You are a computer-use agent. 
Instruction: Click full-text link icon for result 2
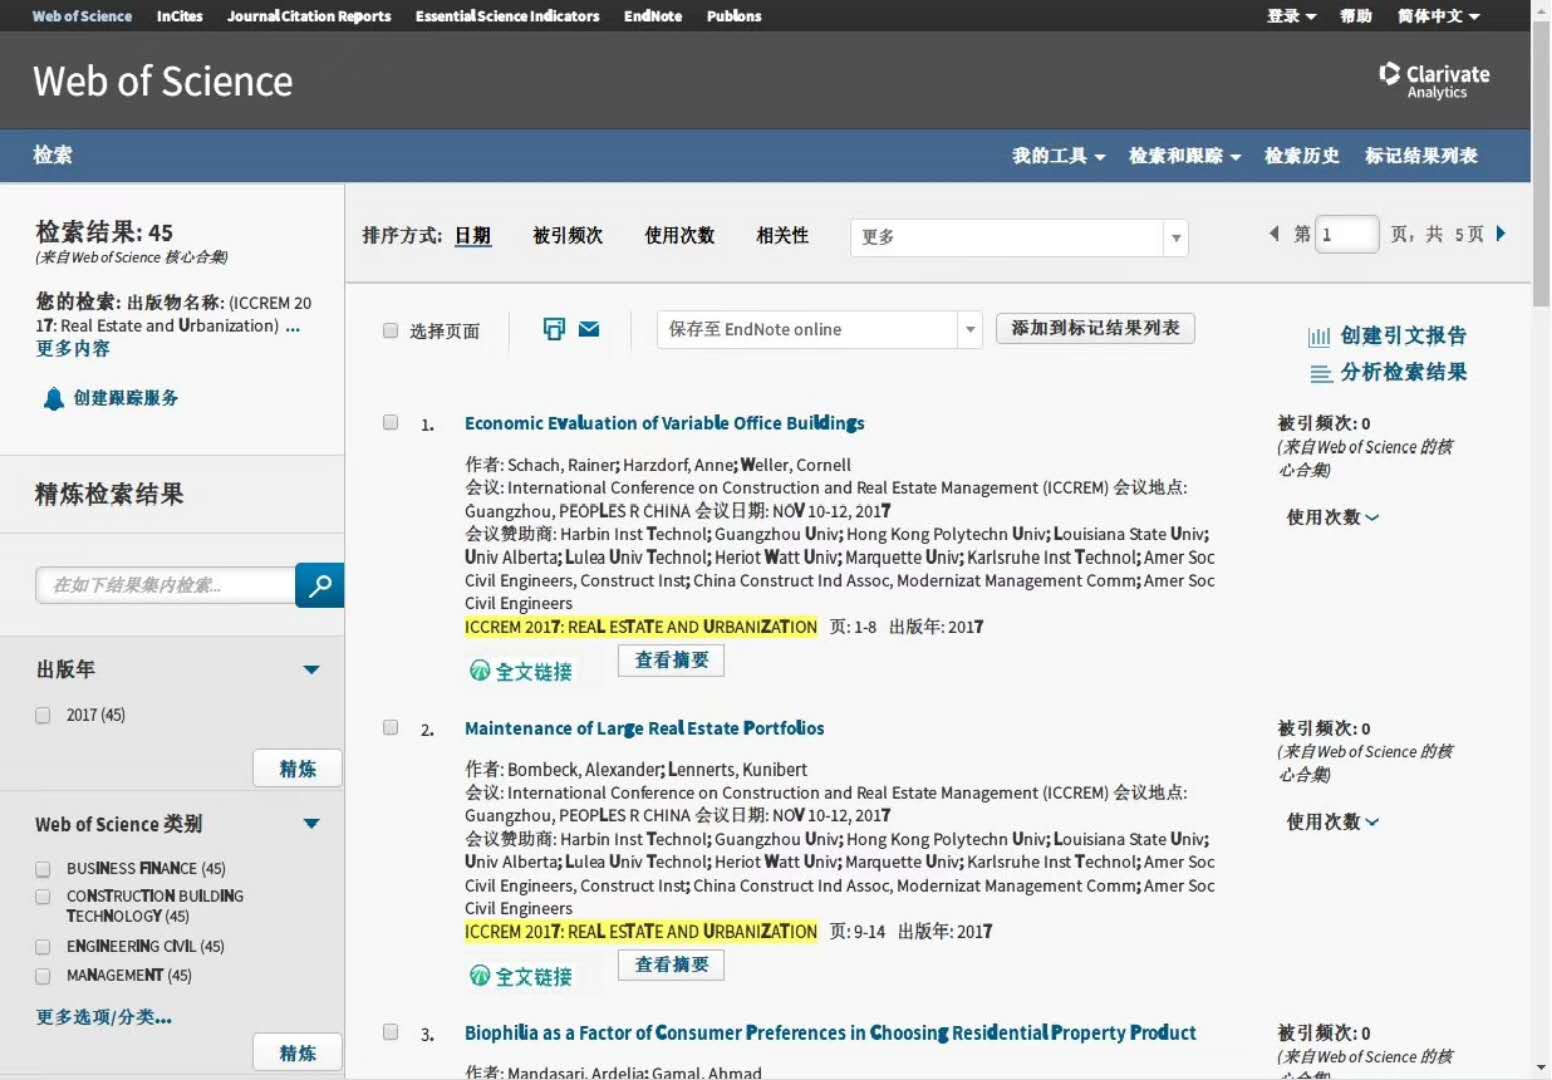point(480,976)
